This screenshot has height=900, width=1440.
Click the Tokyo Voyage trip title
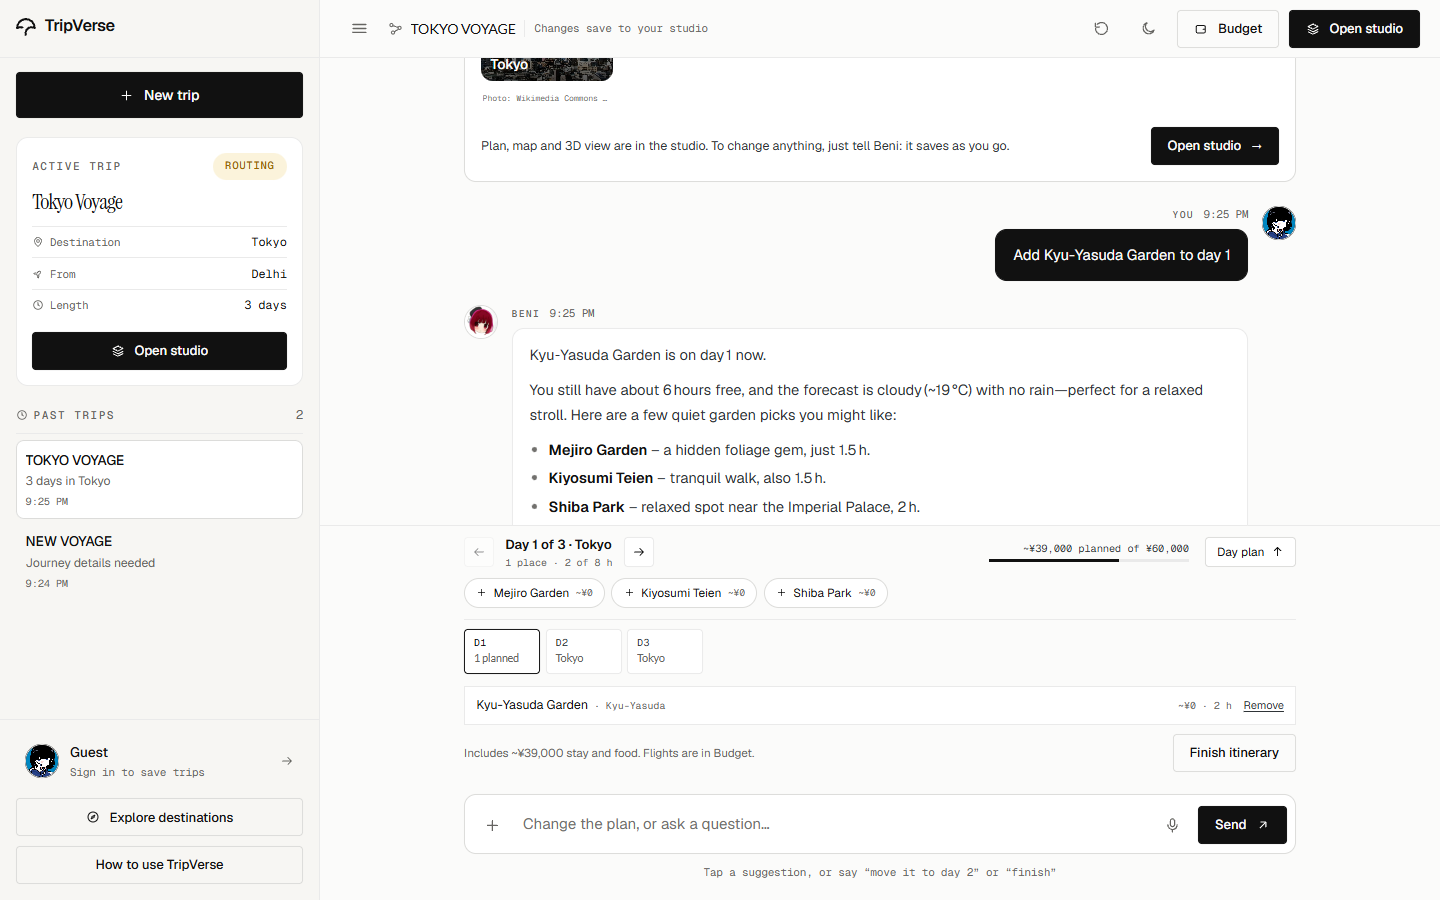click(x=77, y=202)
